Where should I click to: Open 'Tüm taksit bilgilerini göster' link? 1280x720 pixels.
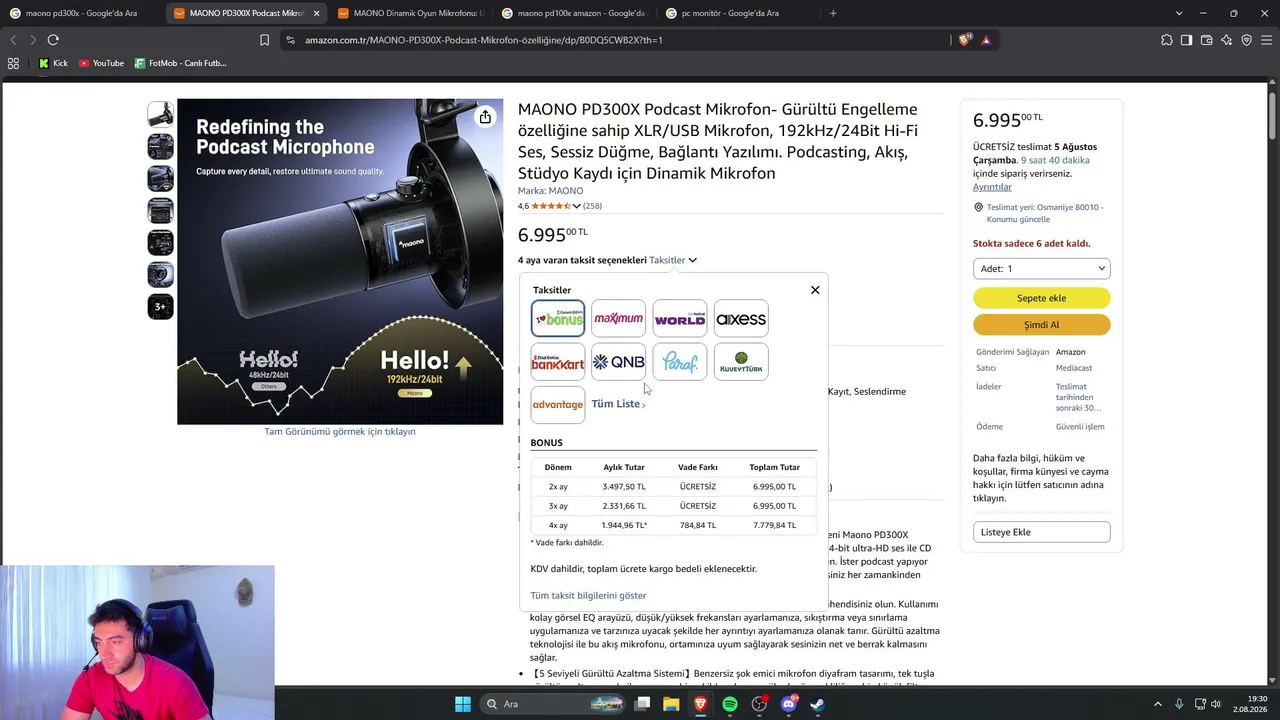[x=588, y=595]
